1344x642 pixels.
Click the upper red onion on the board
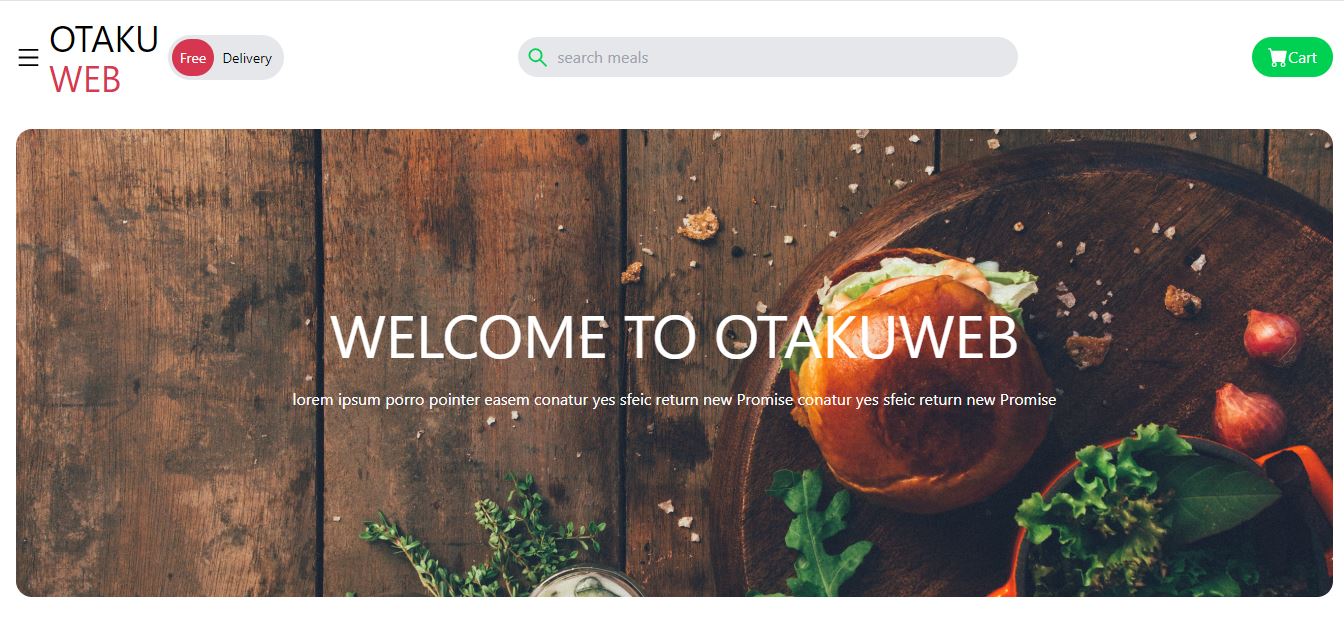[1272, 336]
